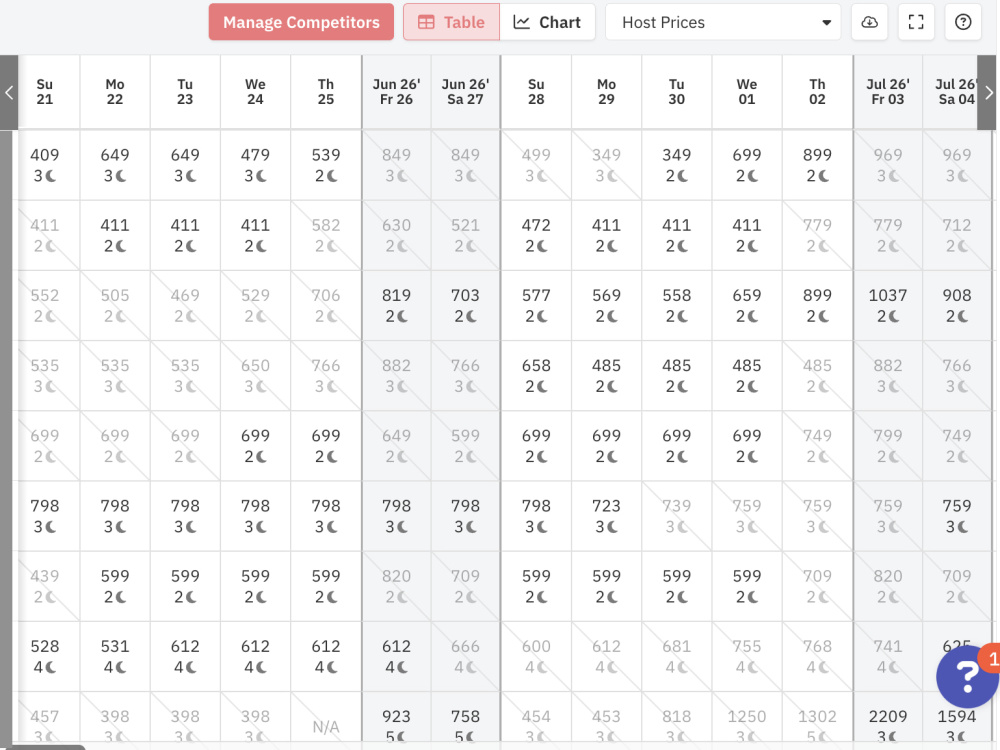1000x750 pixels.
Task: Click the 2209 price cell
Action: (x=888, y=721)
